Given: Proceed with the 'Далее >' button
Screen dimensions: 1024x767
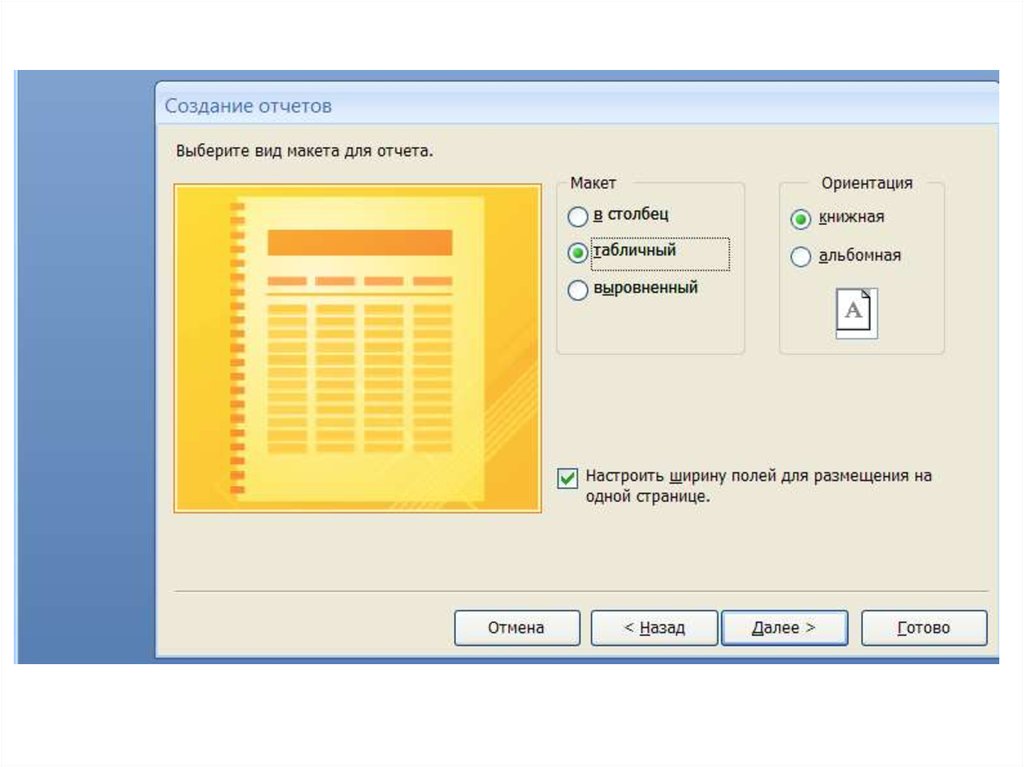Looking at the screenshot, I should [x=784, y=628].
